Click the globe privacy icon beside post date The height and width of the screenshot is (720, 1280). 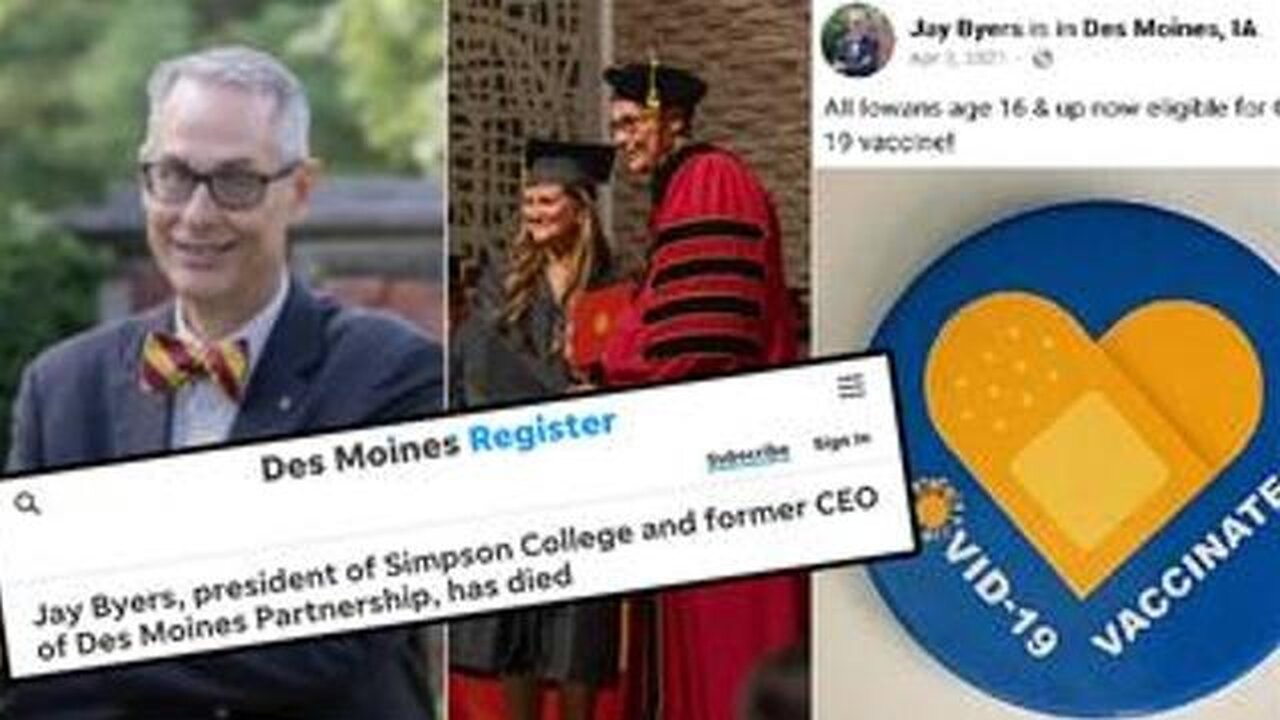tap(1042, 59)
